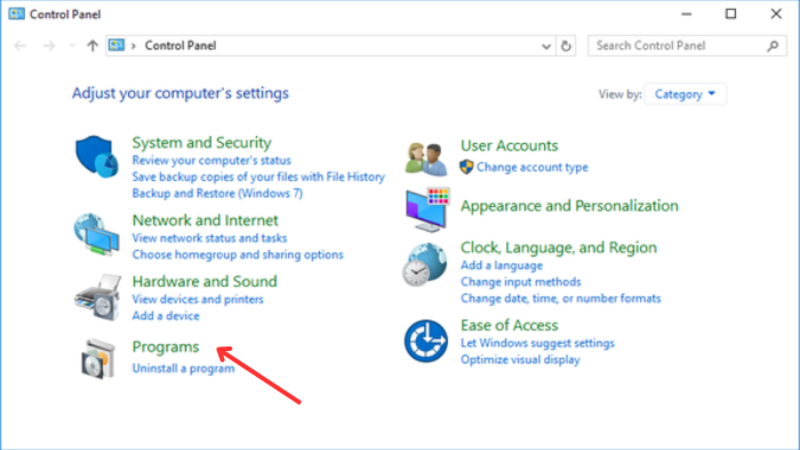This screenshot has width=800, height=450.
Task: Click the Appearance and Personalization monitor icon
Action: [x=428, y=210]
